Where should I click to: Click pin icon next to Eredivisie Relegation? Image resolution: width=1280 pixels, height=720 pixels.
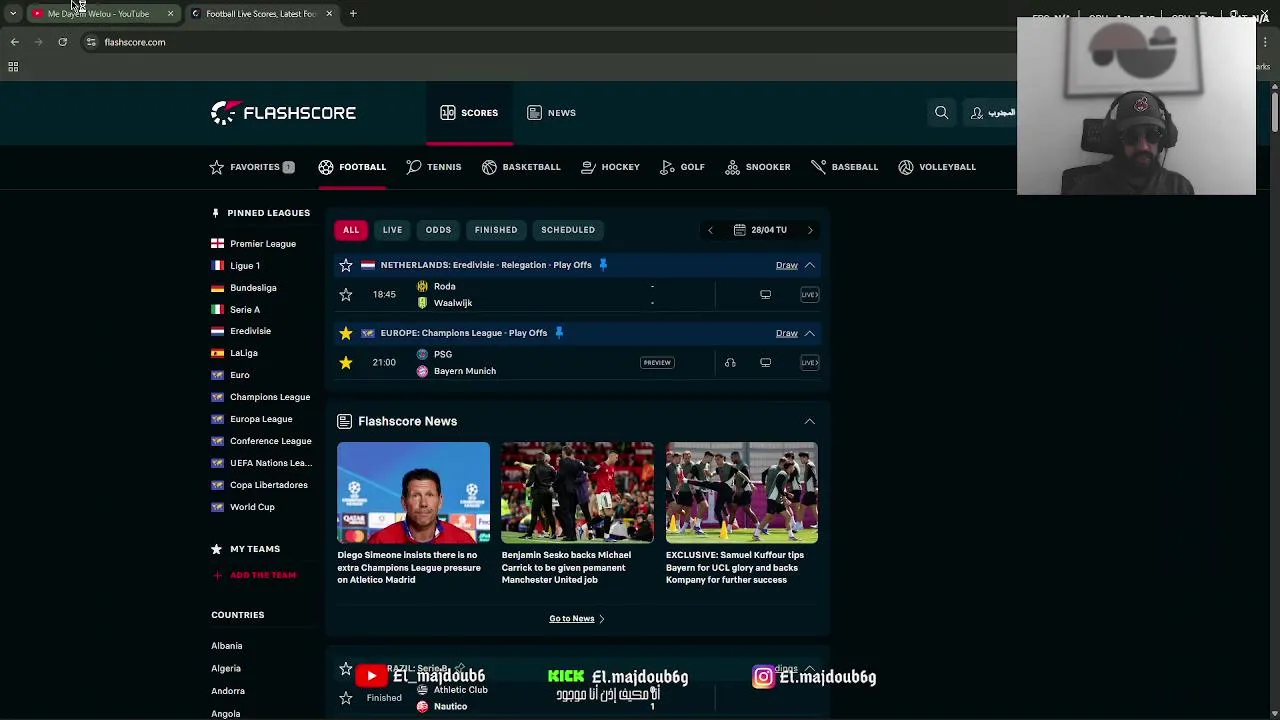click(603, 265)
